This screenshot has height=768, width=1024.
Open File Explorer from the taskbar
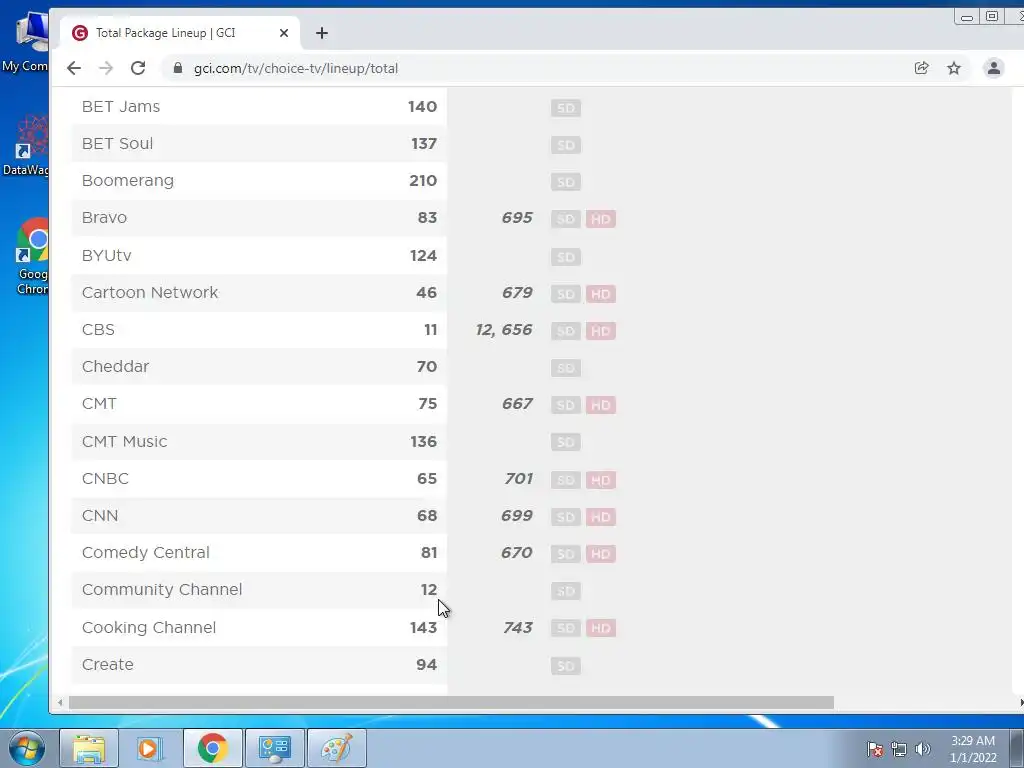pyautogui.click(x=89, y=748)
